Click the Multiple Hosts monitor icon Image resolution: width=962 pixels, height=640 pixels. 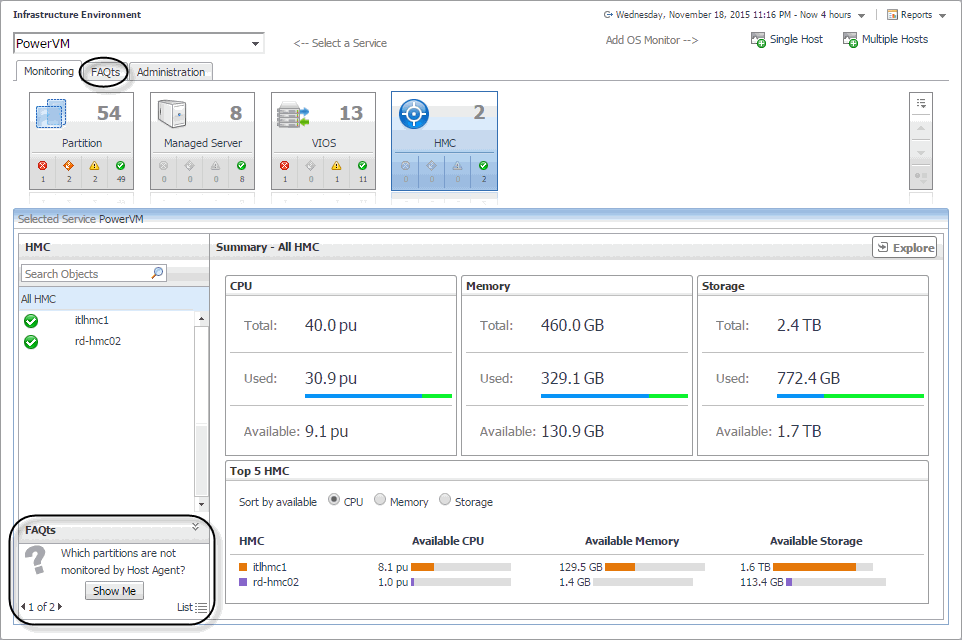point(851,40)
